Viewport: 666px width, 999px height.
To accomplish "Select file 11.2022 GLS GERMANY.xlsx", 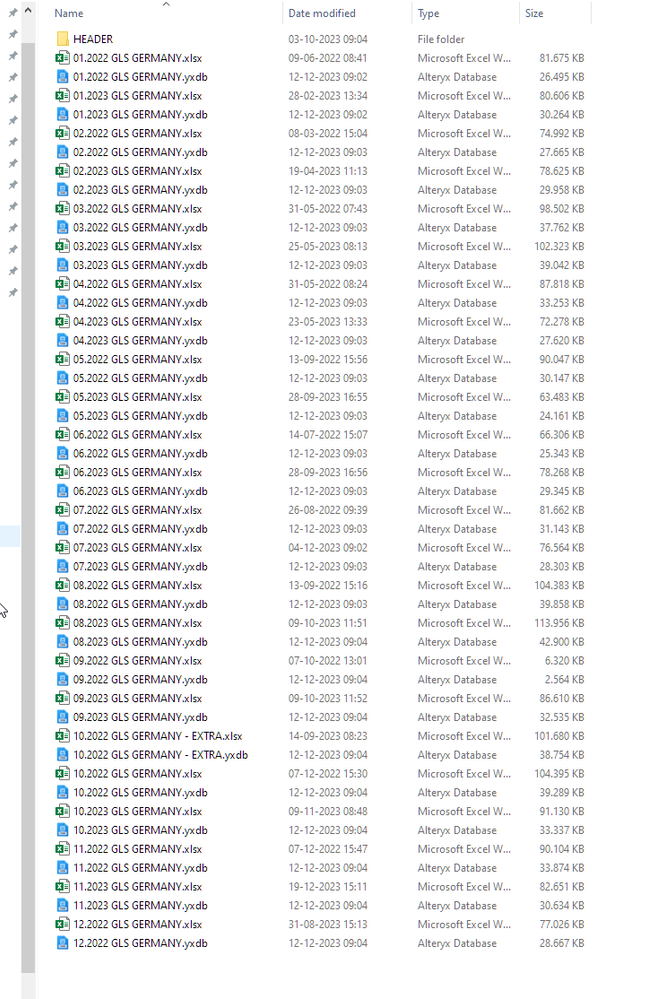I will coord(138,849).
